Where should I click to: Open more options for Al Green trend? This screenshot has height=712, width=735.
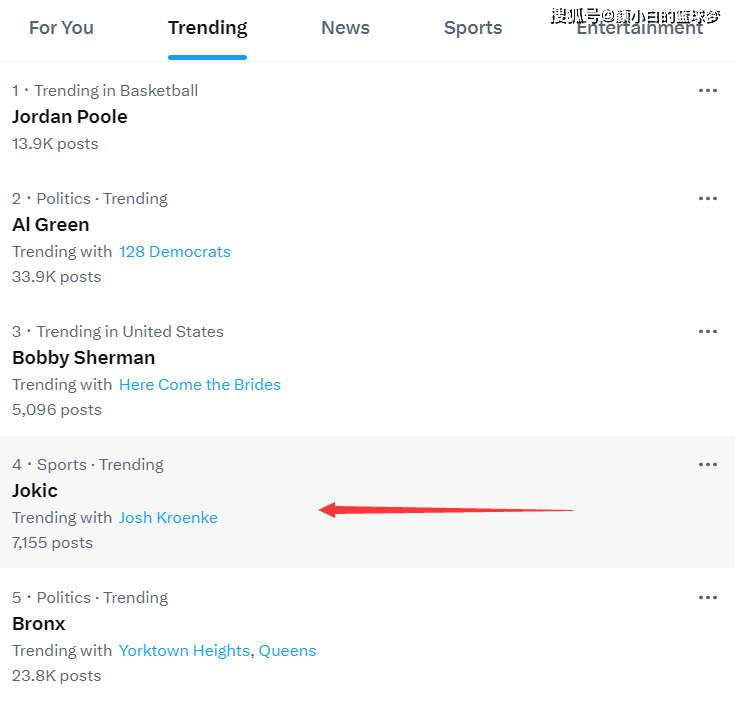(x=707, y=199)
